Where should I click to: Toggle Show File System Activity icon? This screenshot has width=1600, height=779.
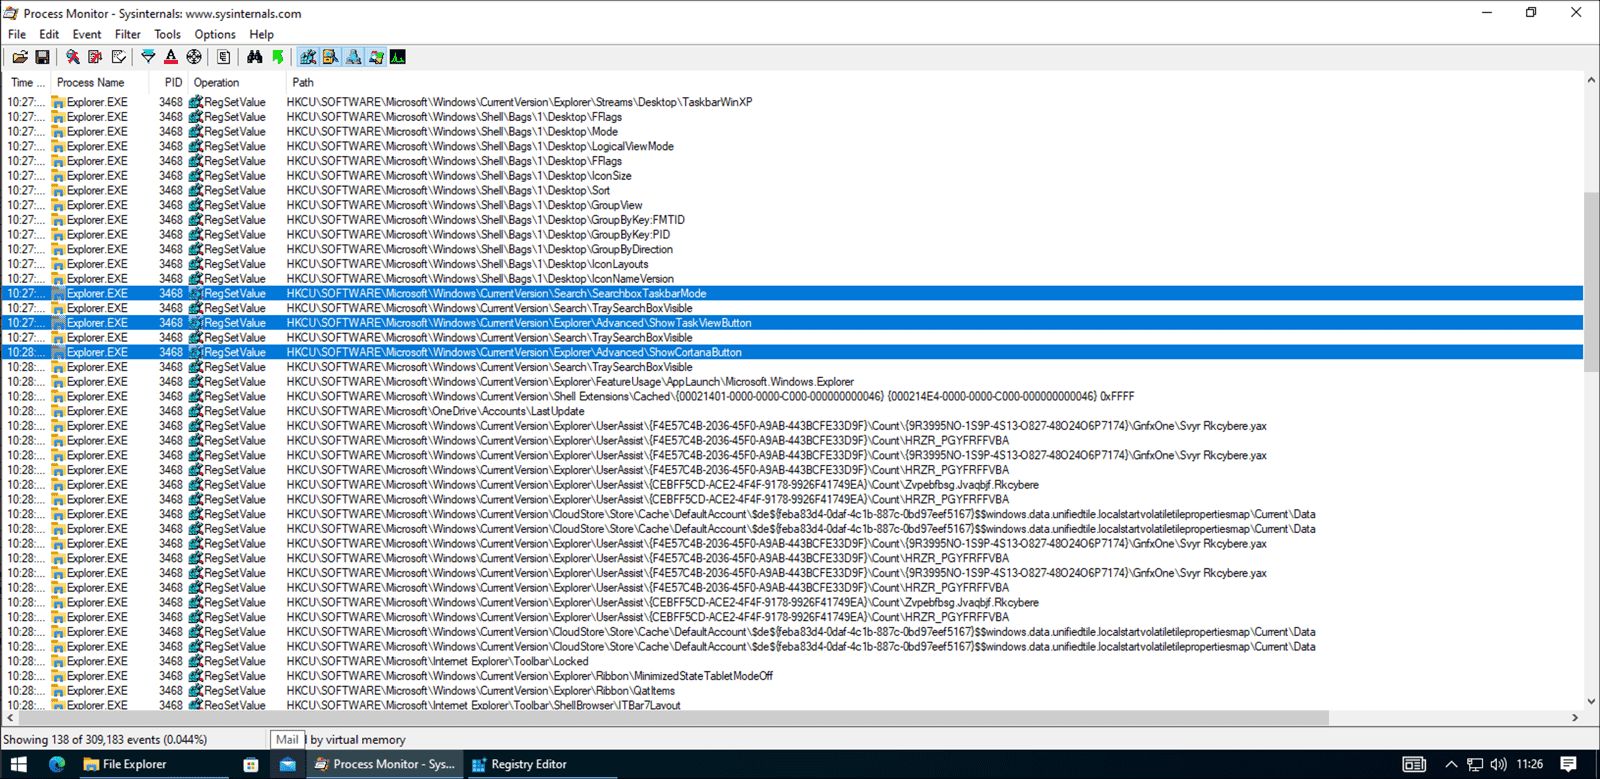(x=330, y=57)
